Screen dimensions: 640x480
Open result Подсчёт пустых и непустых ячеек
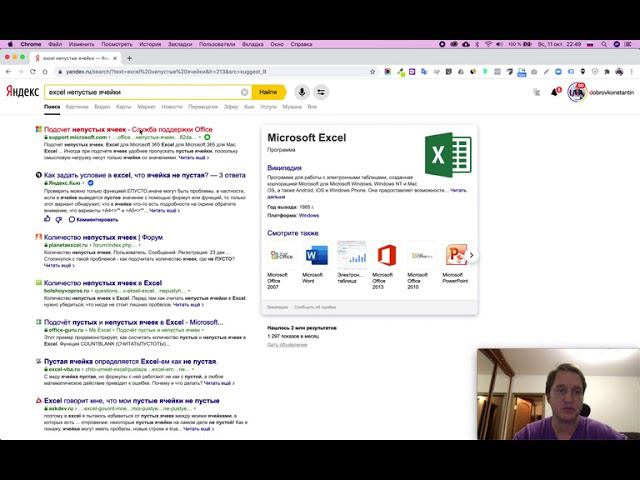[x=133, y=322]
